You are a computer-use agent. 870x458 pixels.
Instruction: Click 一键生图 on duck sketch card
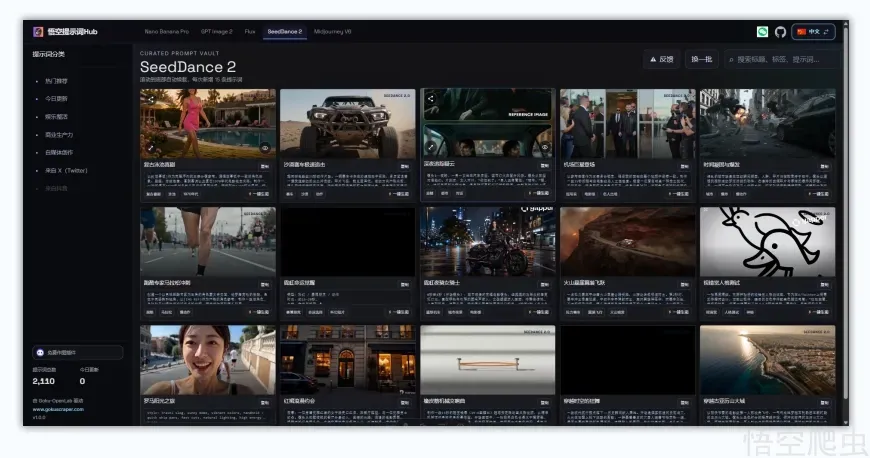tap(818, 312)
